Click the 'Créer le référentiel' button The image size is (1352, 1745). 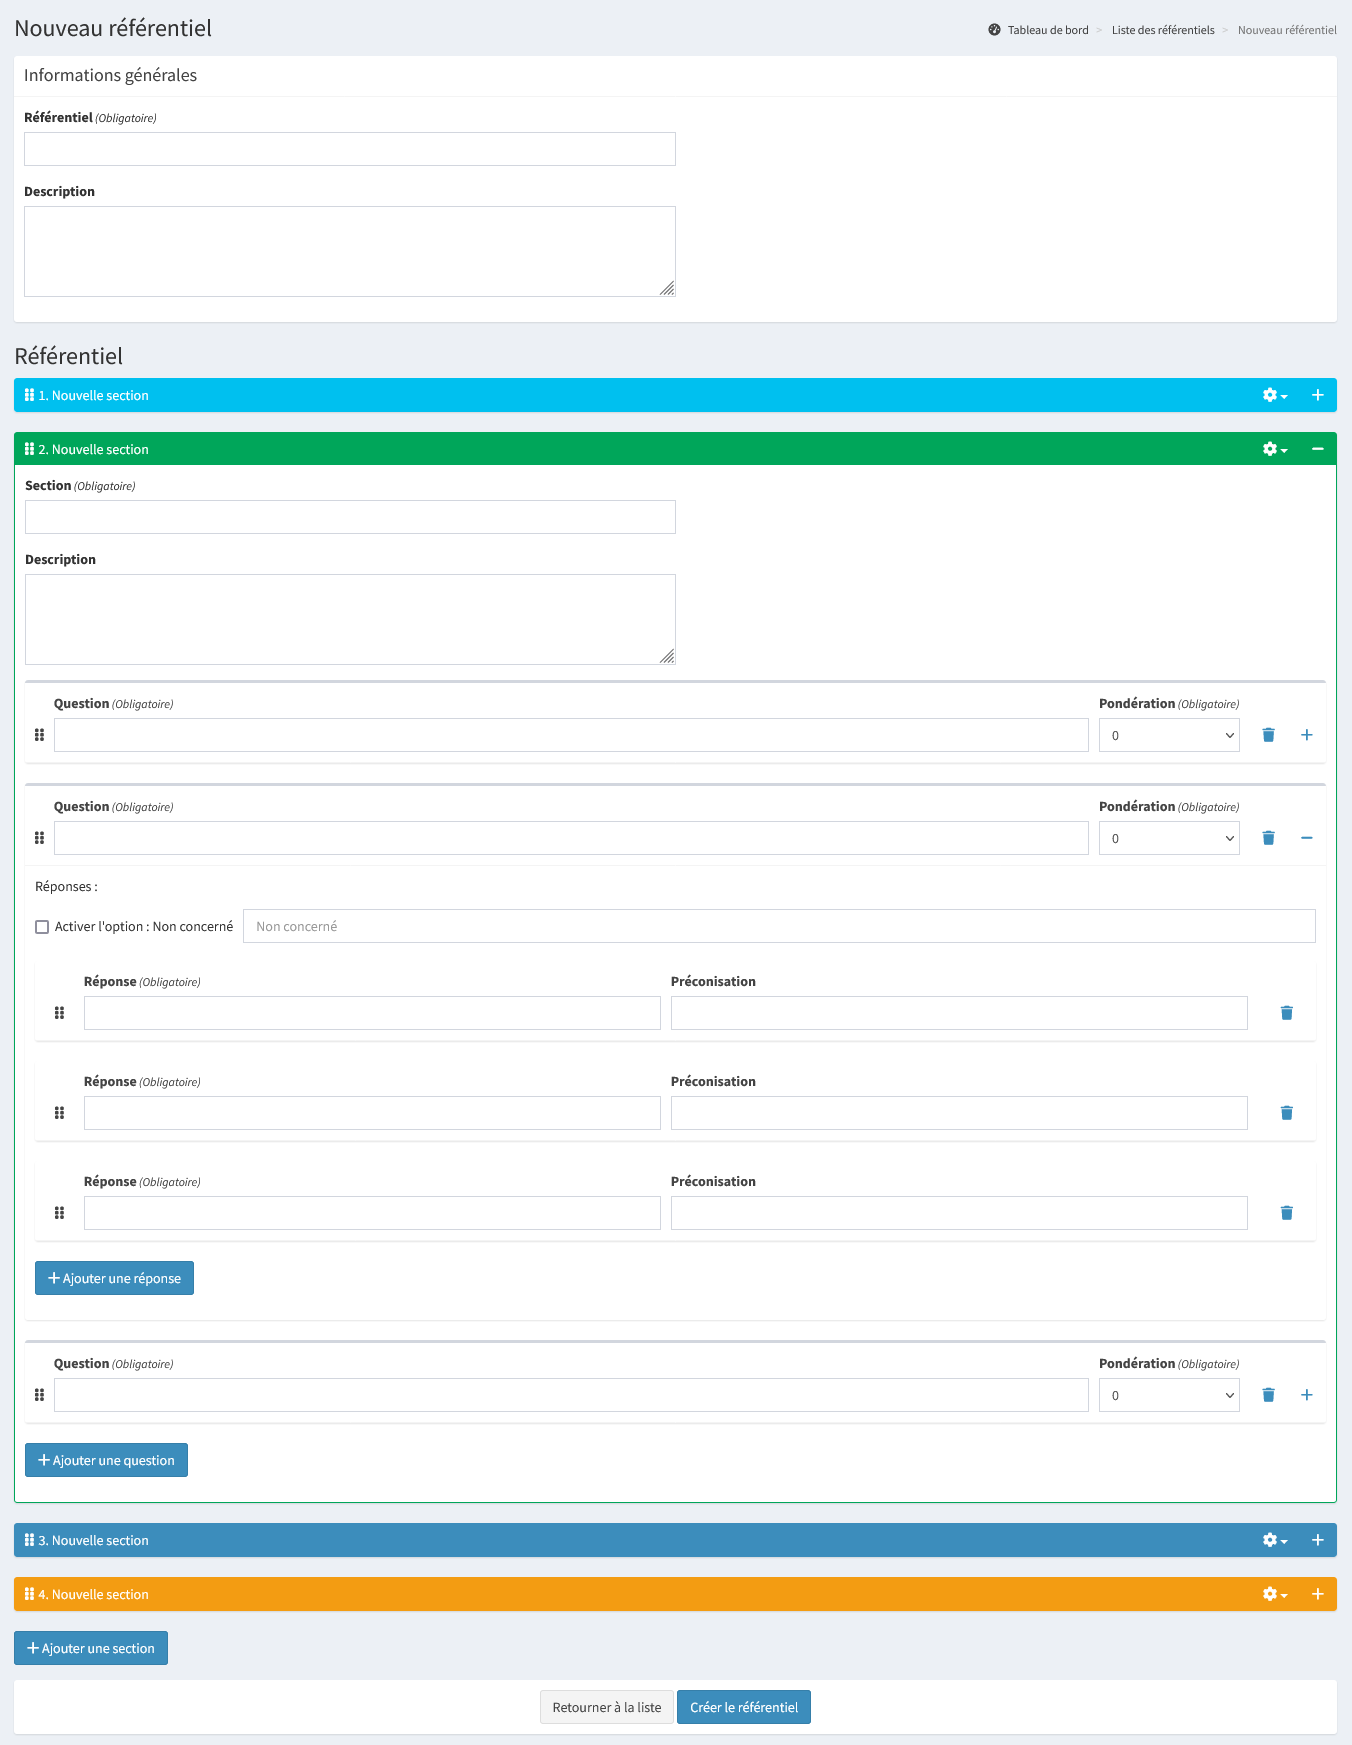[x=743, y=1707]
